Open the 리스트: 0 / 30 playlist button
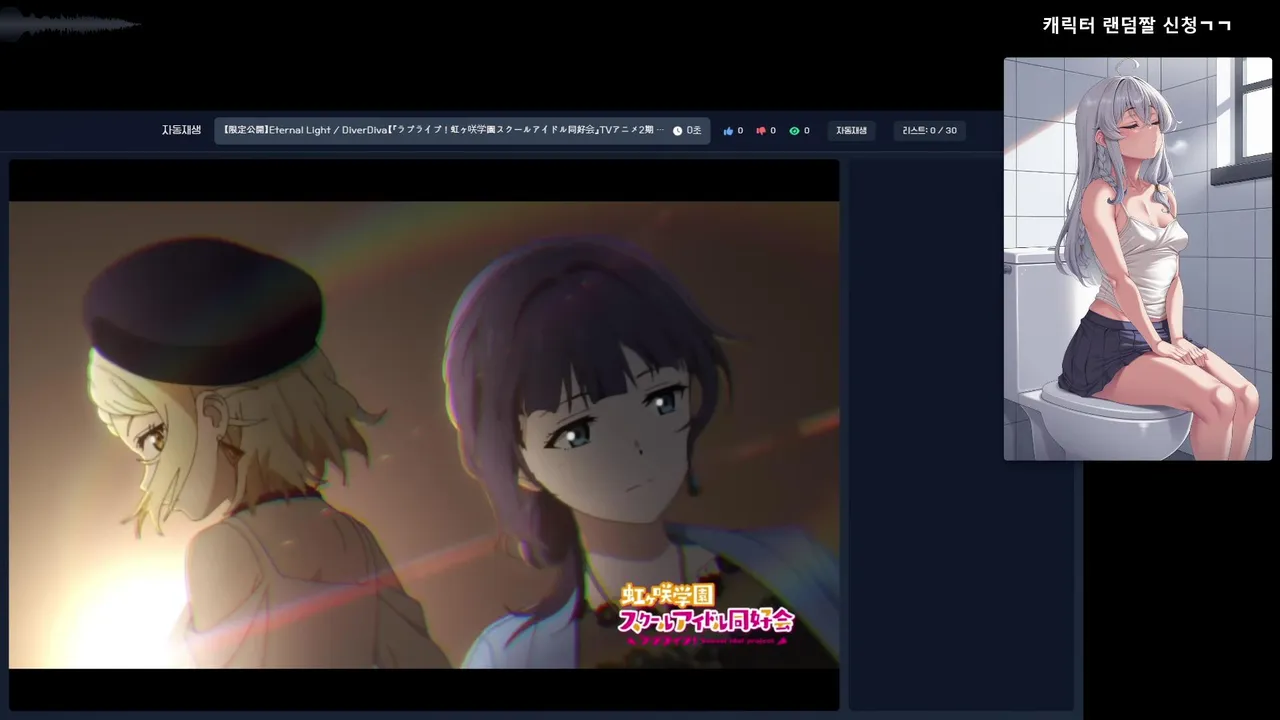This screenshot has height=720, width=1280. pyautogui.click(x=929, y=131)
